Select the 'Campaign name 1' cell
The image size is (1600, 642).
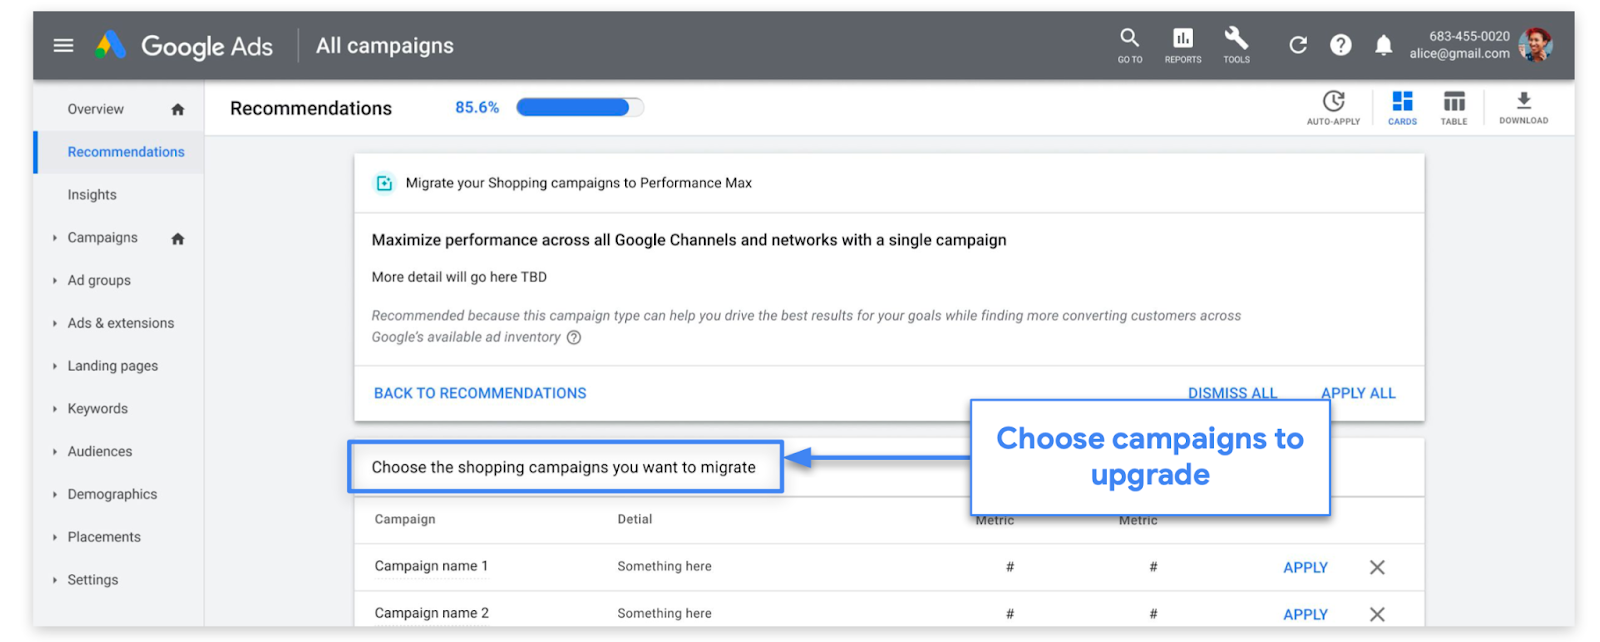(x=431, y=567)
